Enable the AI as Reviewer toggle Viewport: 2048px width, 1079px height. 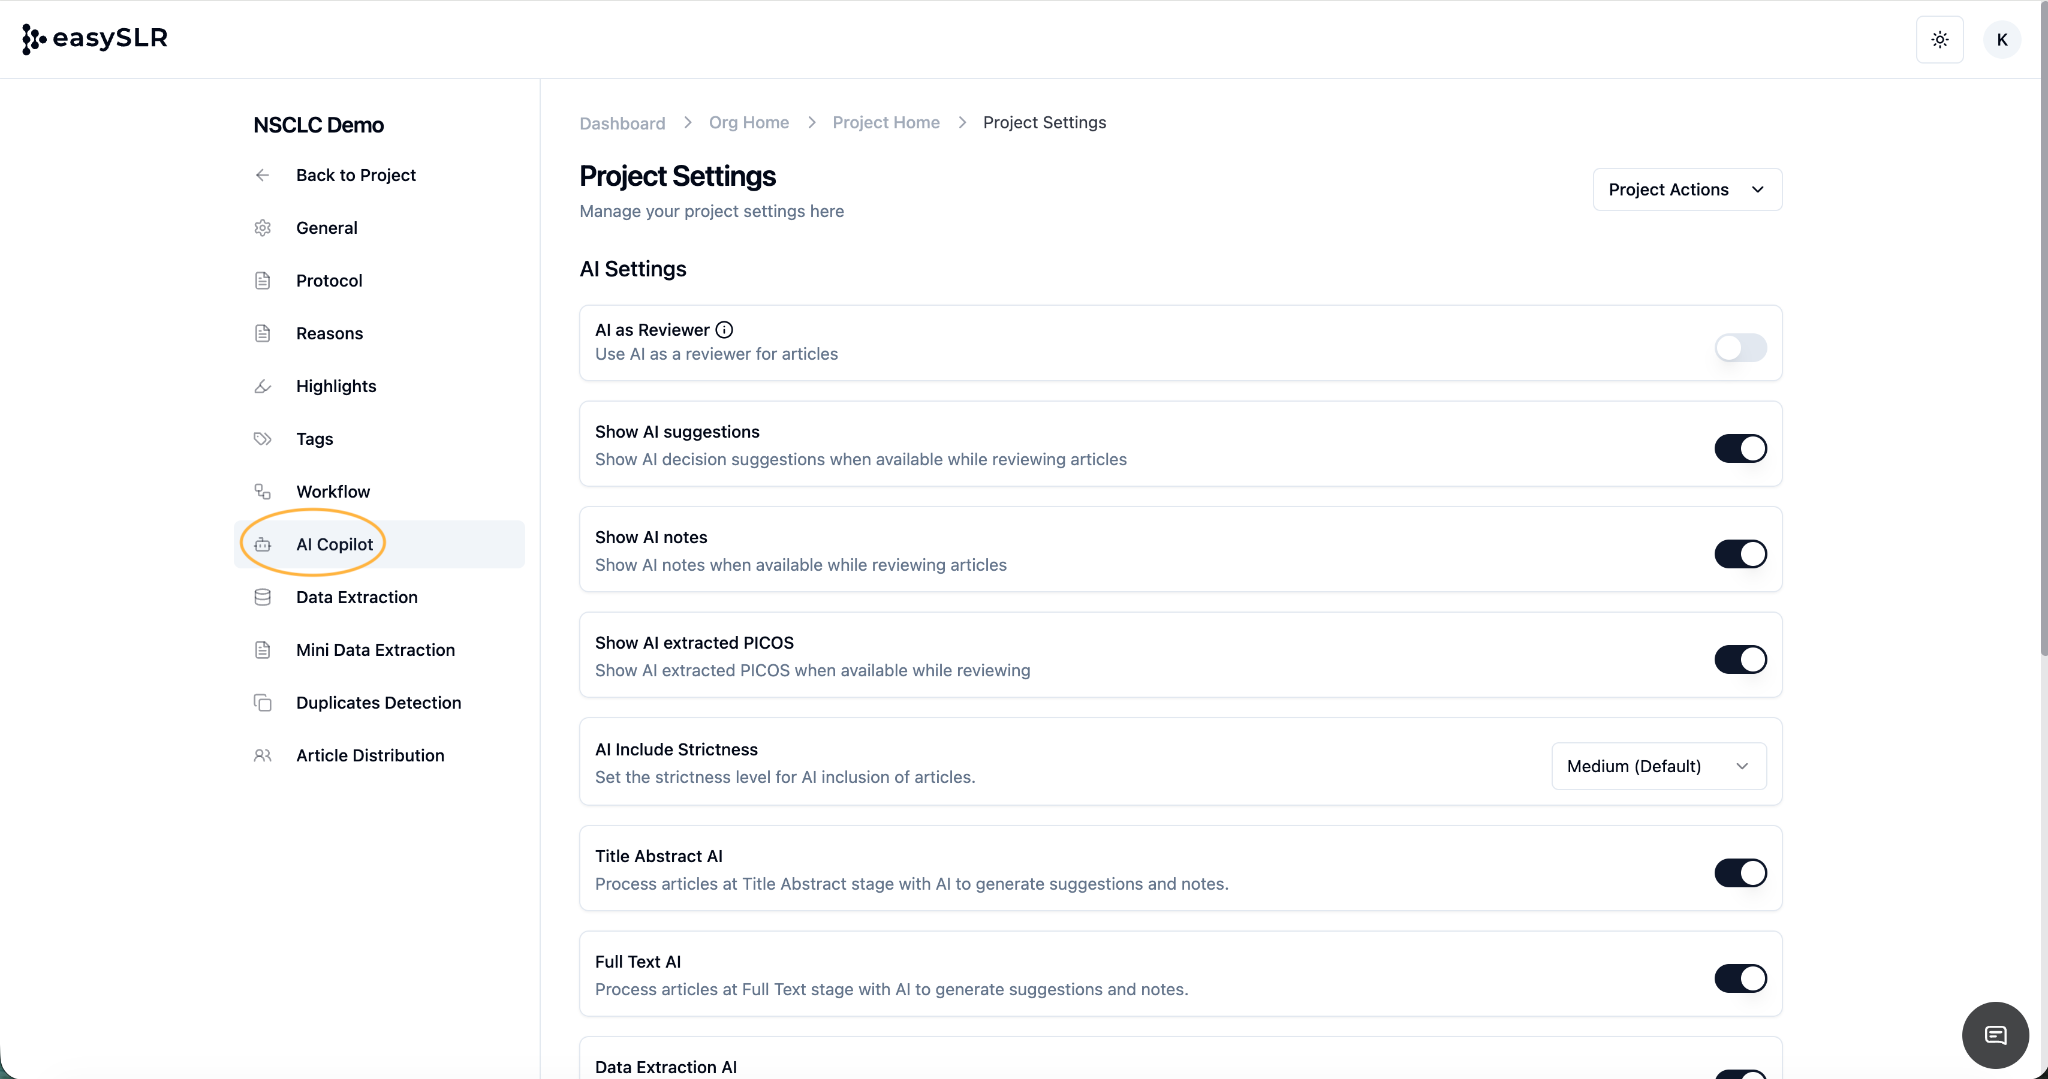[1740, 348]
